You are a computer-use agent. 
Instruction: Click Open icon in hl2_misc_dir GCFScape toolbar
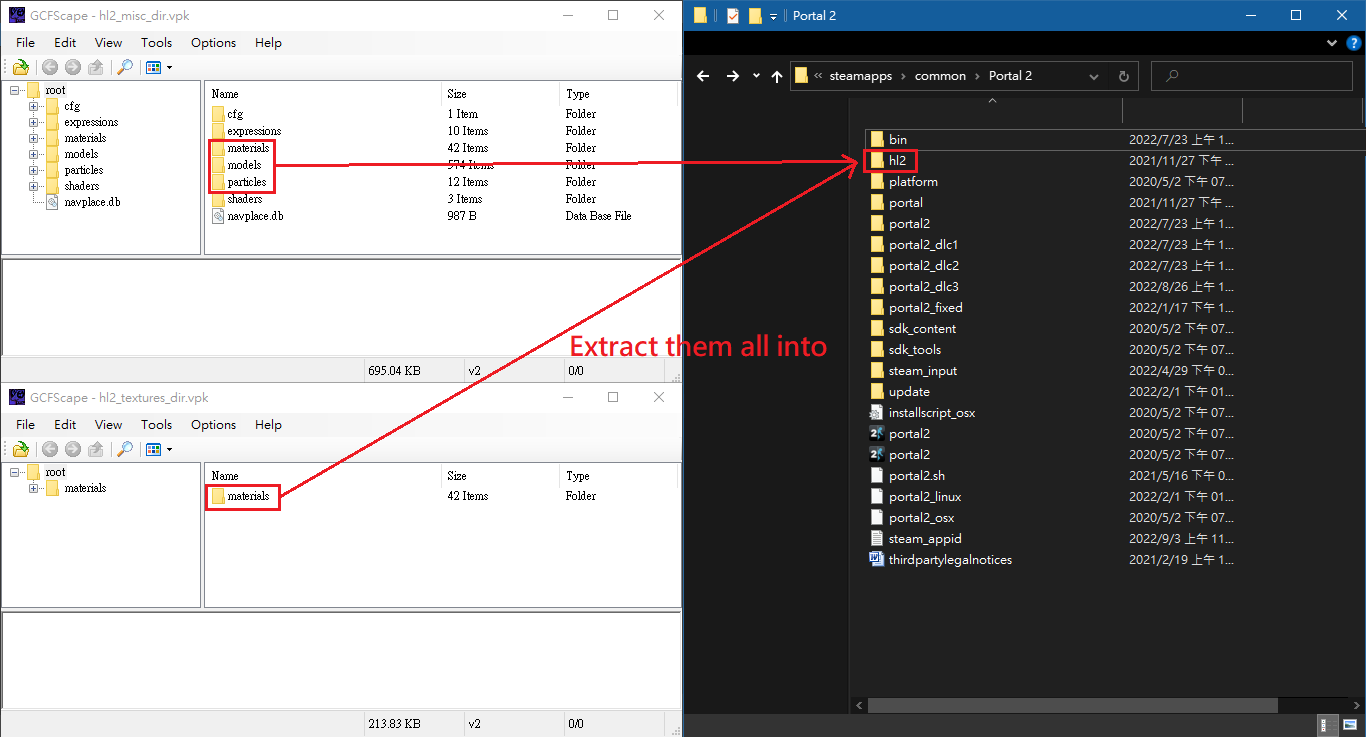20,67
